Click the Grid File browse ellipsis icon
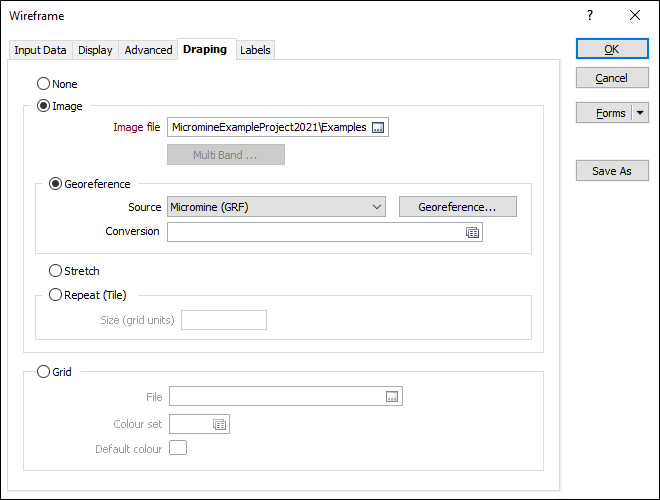660x500 pixels. (x=392, y=397)
